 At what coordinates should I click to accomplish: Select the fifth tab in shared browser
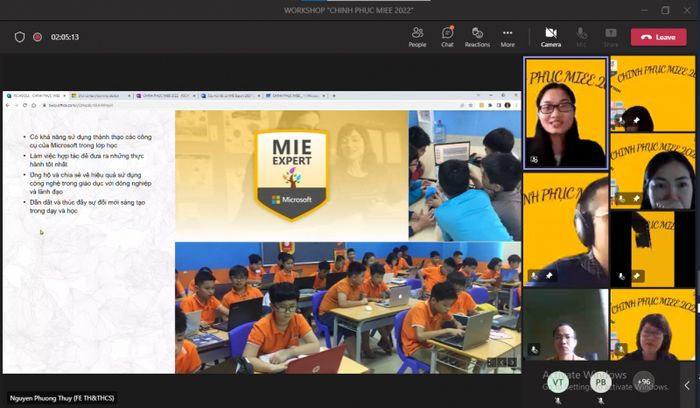point(295,96)
